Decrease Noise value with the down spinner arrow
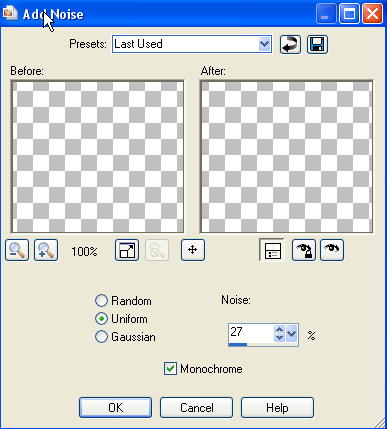 tap(279, 338)
